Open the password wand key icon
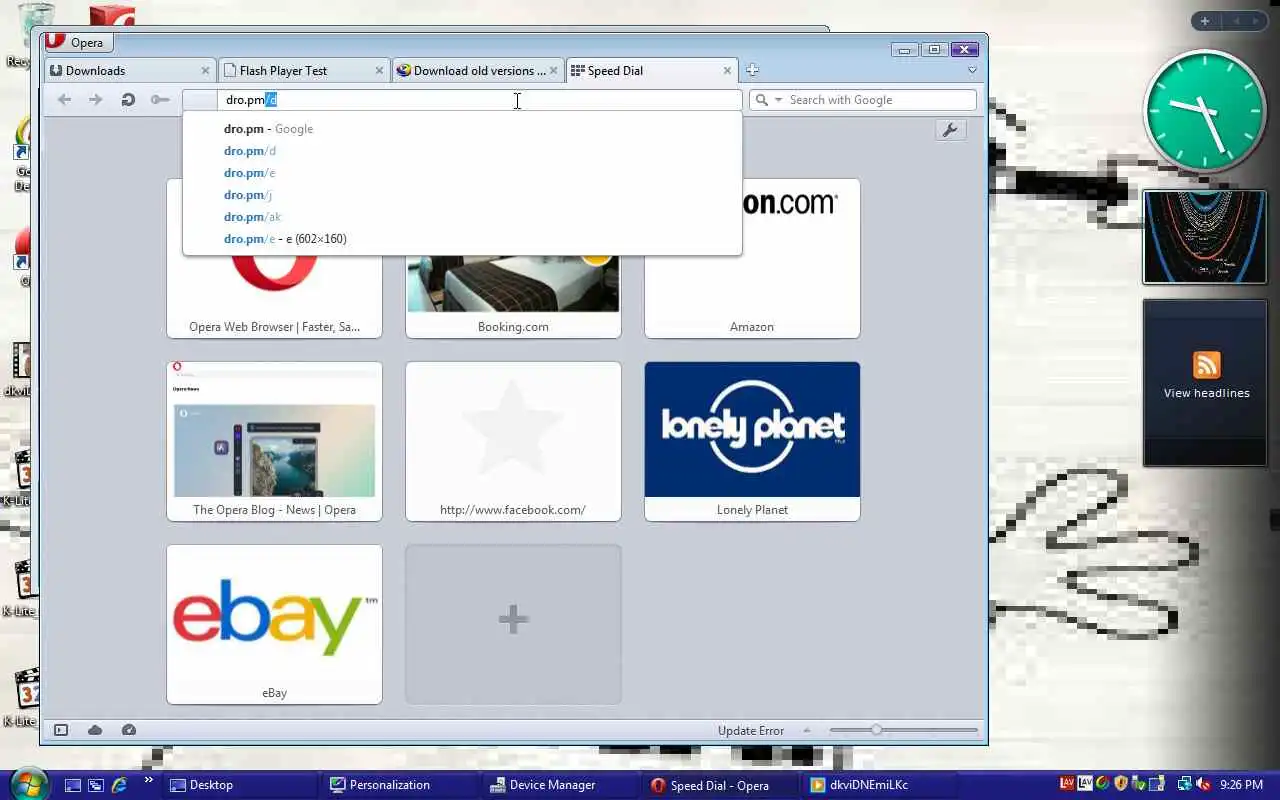Viewport: 1280px width, 800px height. [x=160, y=99]
